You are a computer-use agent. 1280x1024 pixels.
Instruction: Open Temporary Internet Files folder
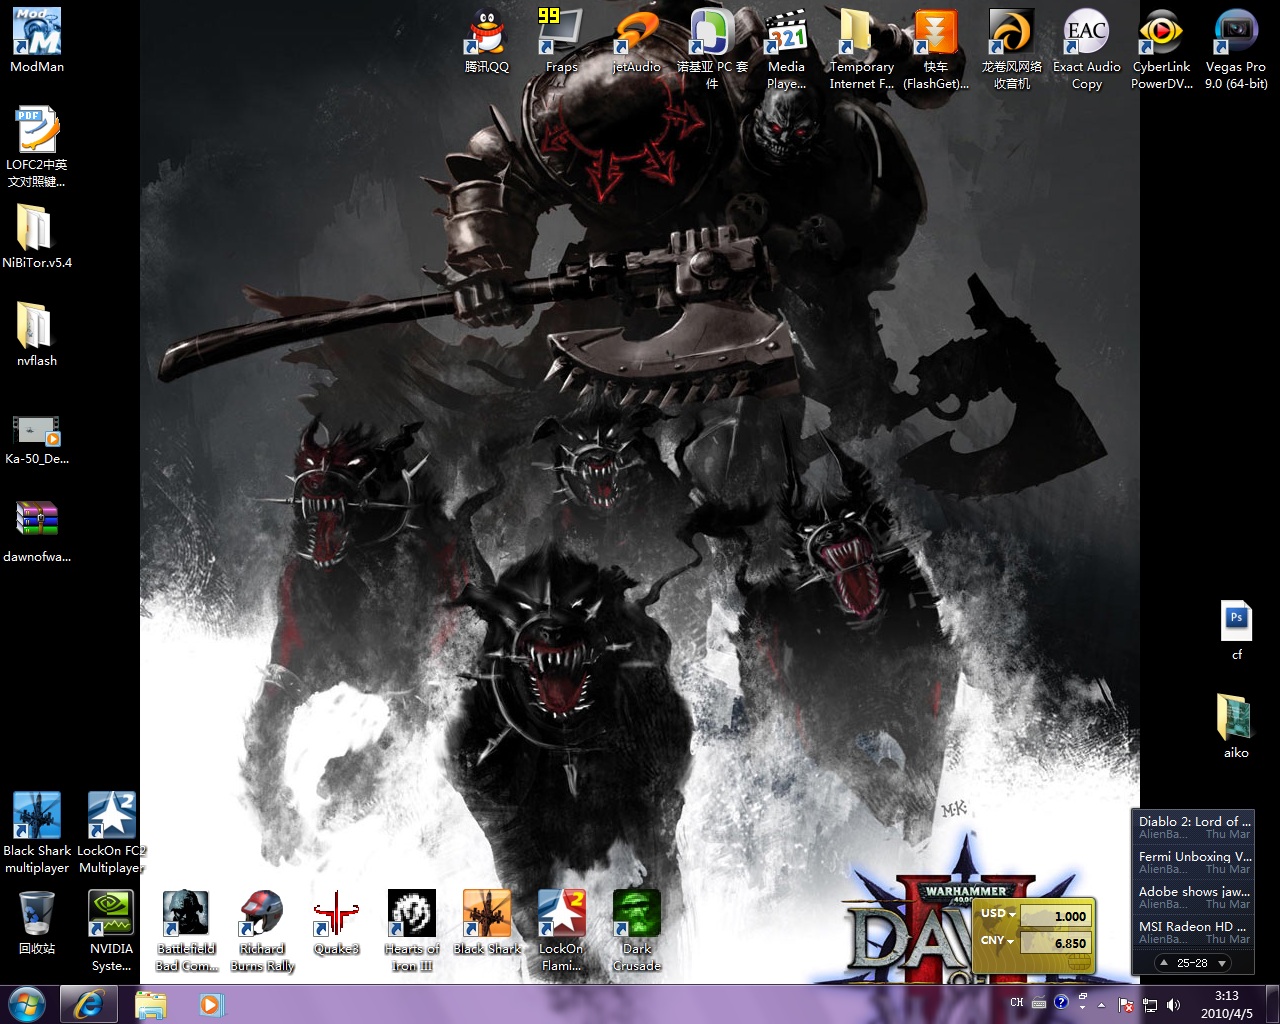click(862, 49)
